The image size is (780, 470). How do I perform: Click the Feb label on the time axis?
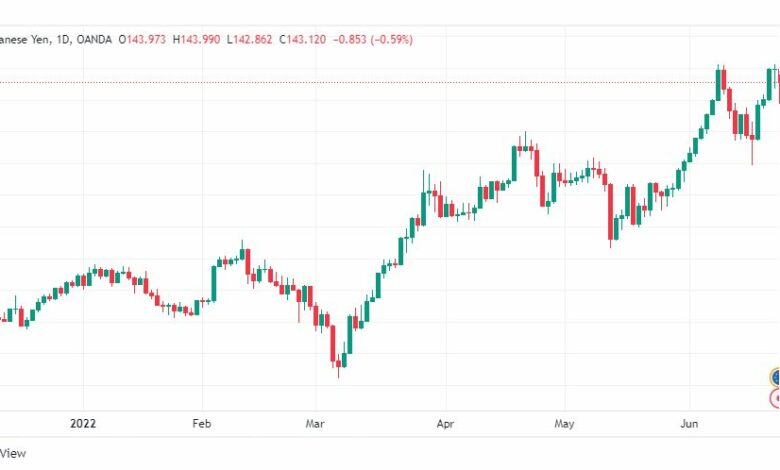[x=201, y=424]
